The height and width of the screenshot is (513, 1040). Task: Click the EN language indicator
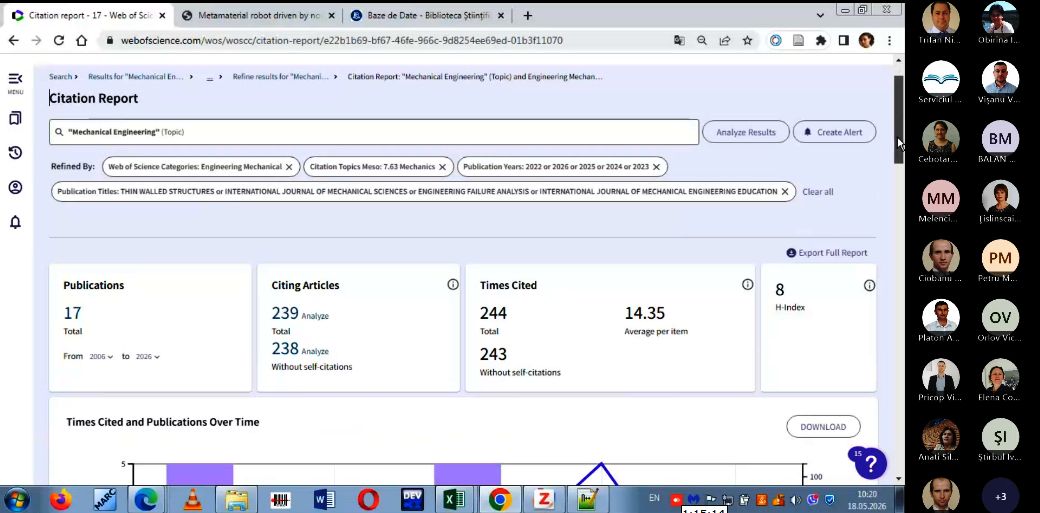click(654, 498)
